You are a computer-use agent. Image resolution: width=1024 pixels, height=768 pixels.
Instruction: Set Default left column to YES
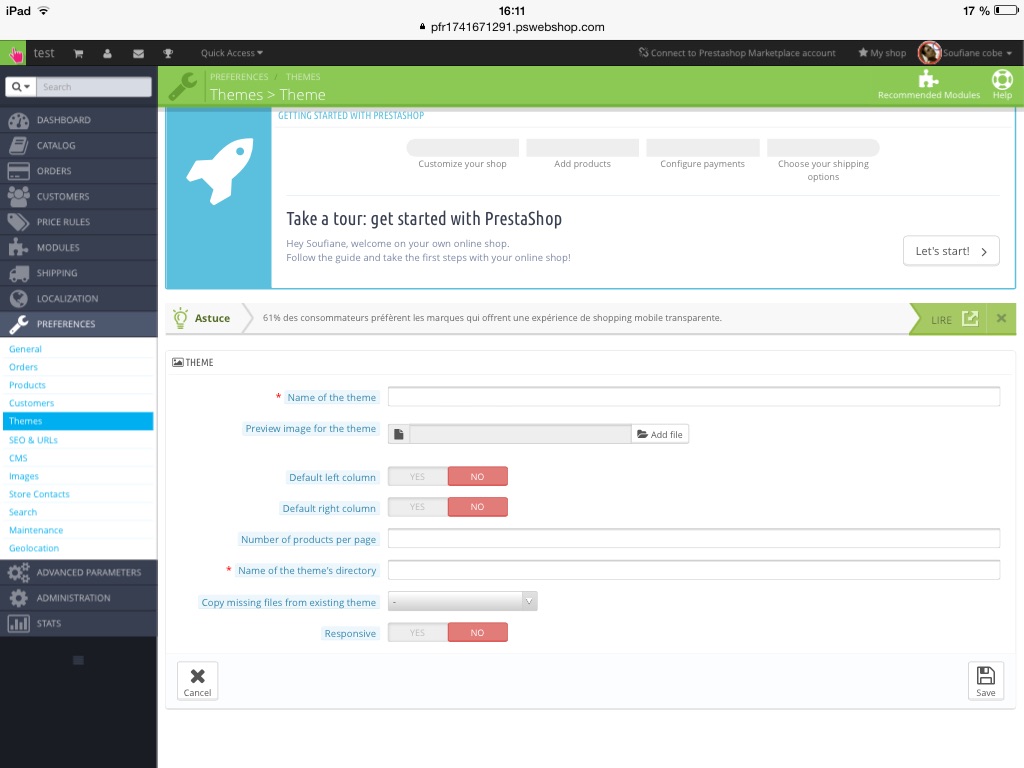pos(418,477)
